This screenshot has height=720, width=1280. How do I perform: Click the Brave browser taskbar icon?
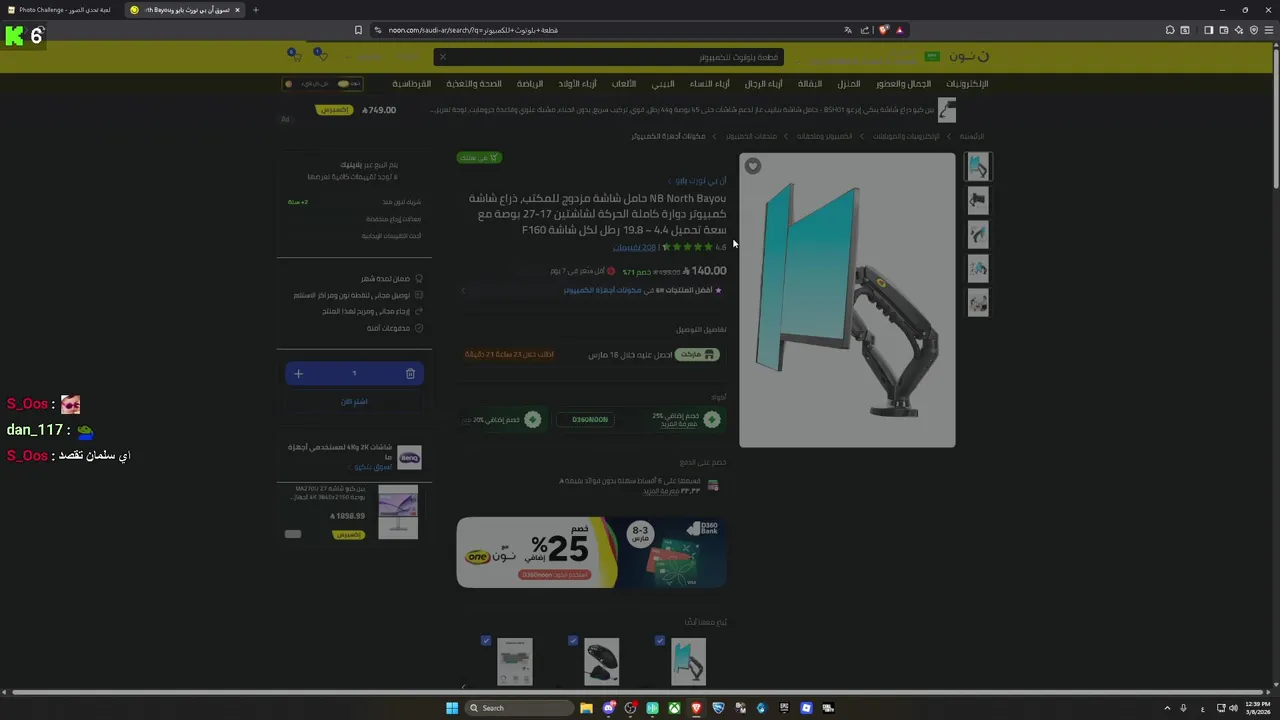point(696,708)
